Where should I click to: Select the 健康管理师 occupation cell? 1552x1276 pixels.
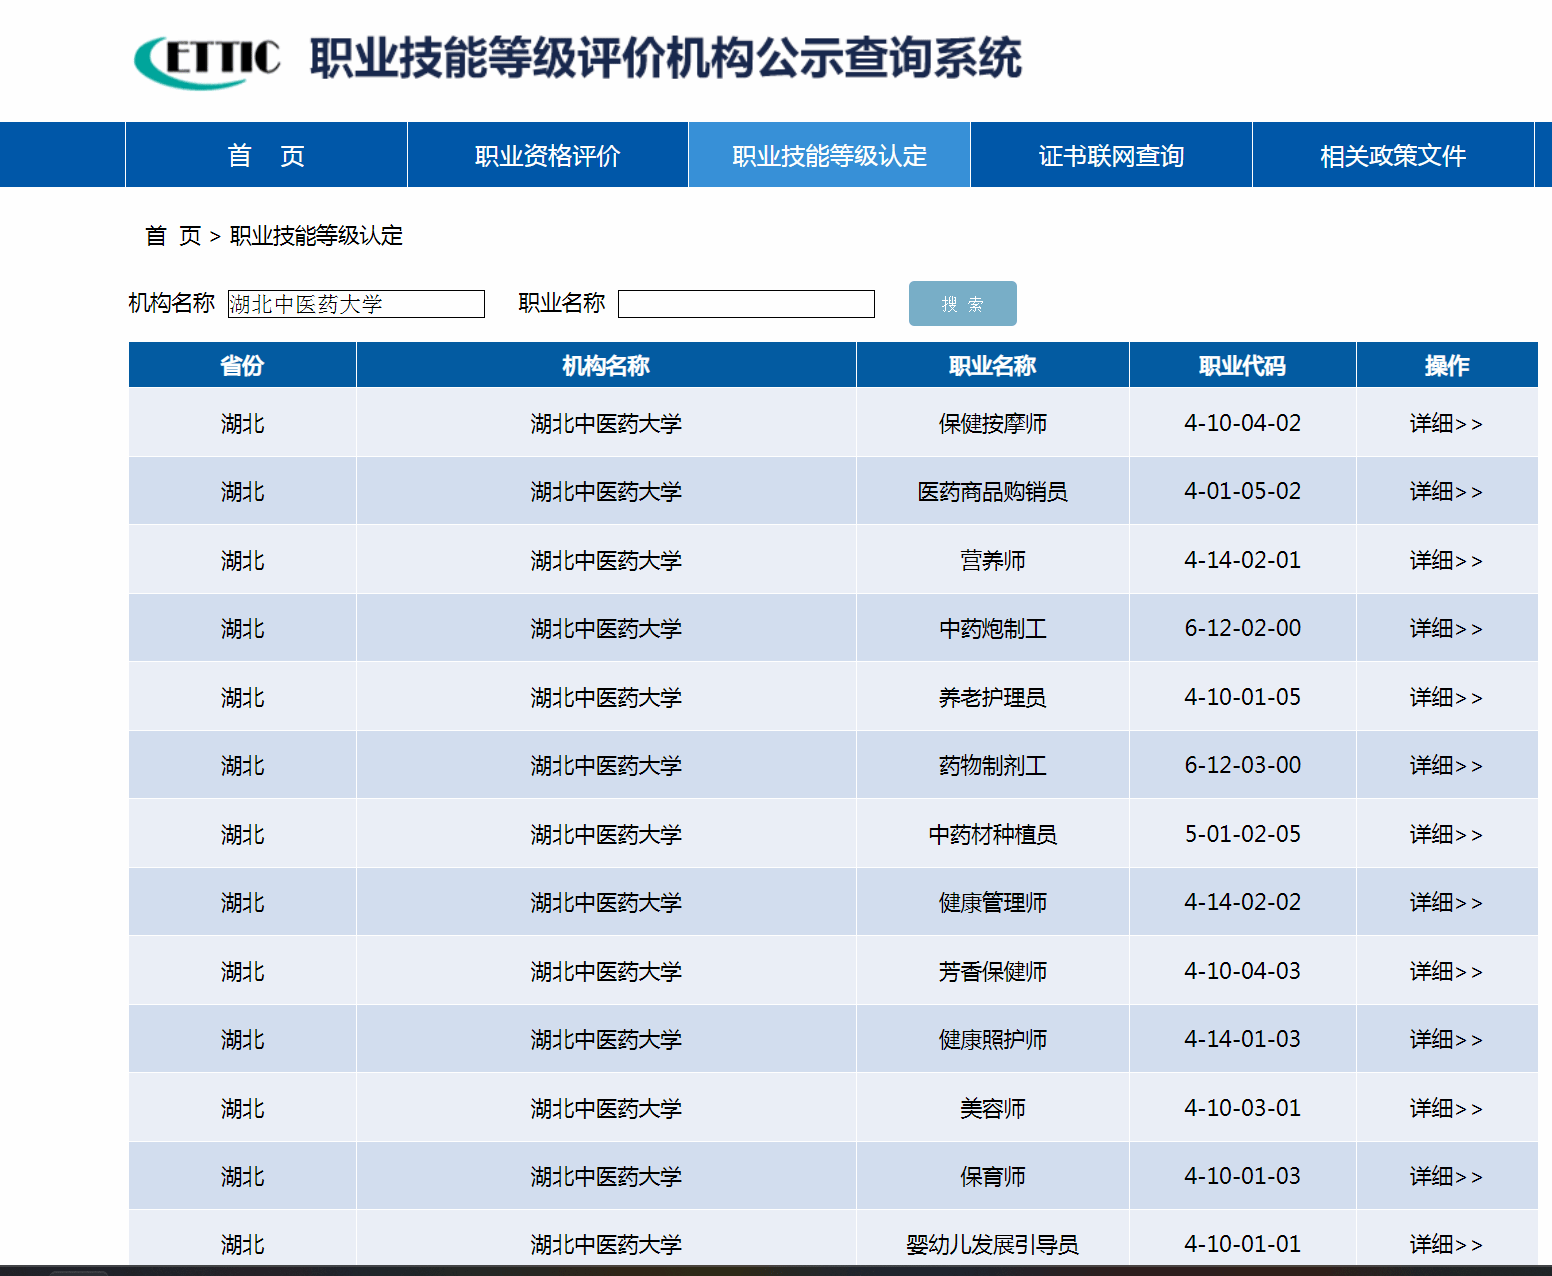click(993, 903)
